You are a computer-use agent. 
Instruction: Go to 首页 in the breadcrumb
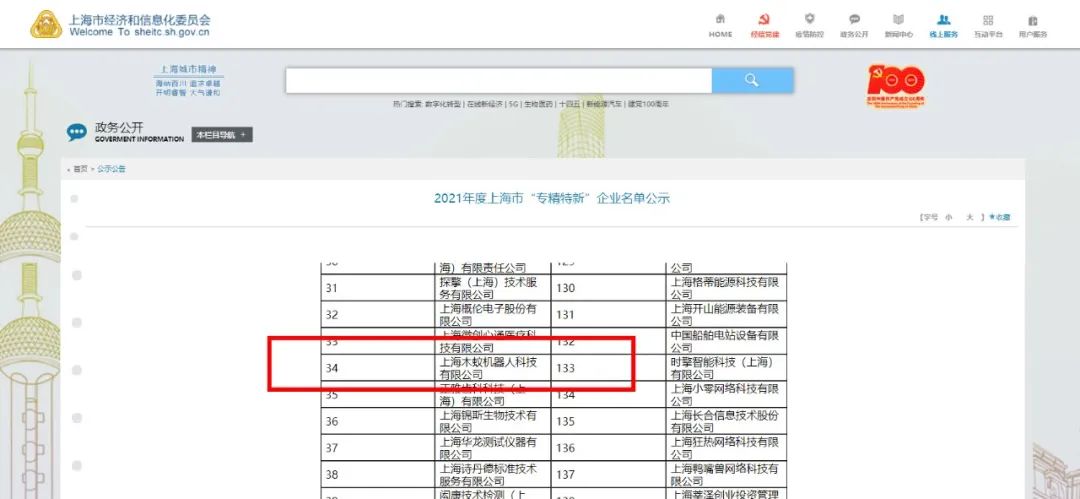point(81,169)
